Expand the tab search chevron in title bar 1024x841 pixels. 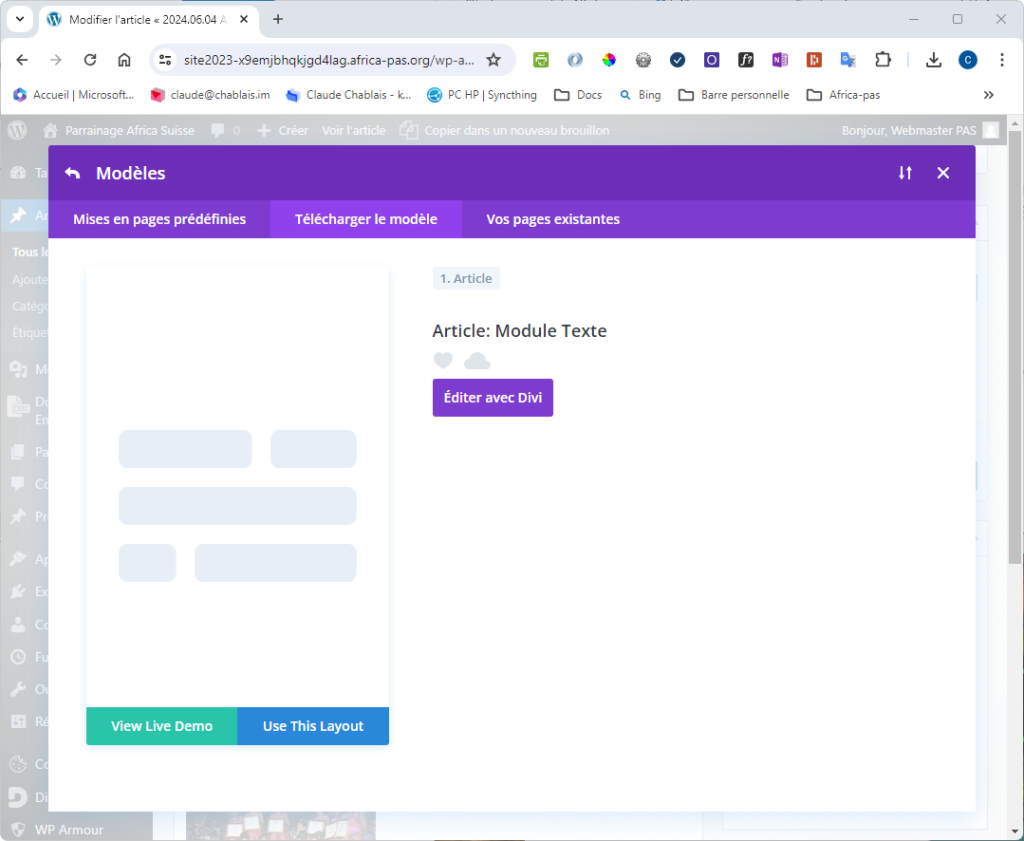[19, 19]
